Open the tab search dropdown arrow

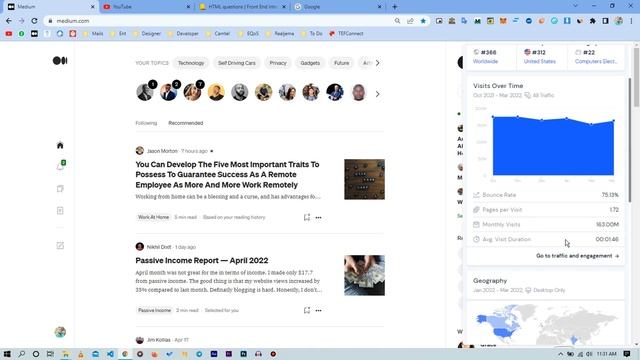[575, 6]
